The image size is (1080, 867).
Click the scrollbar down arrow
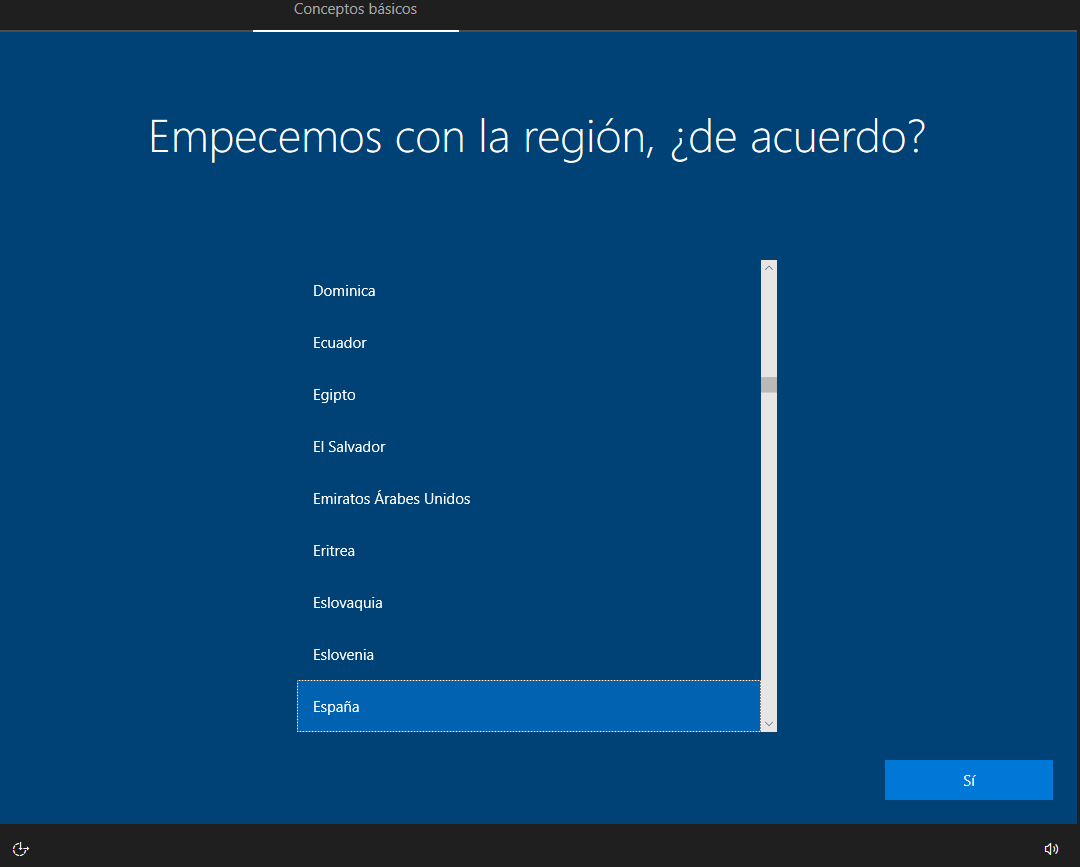(769, 724)
